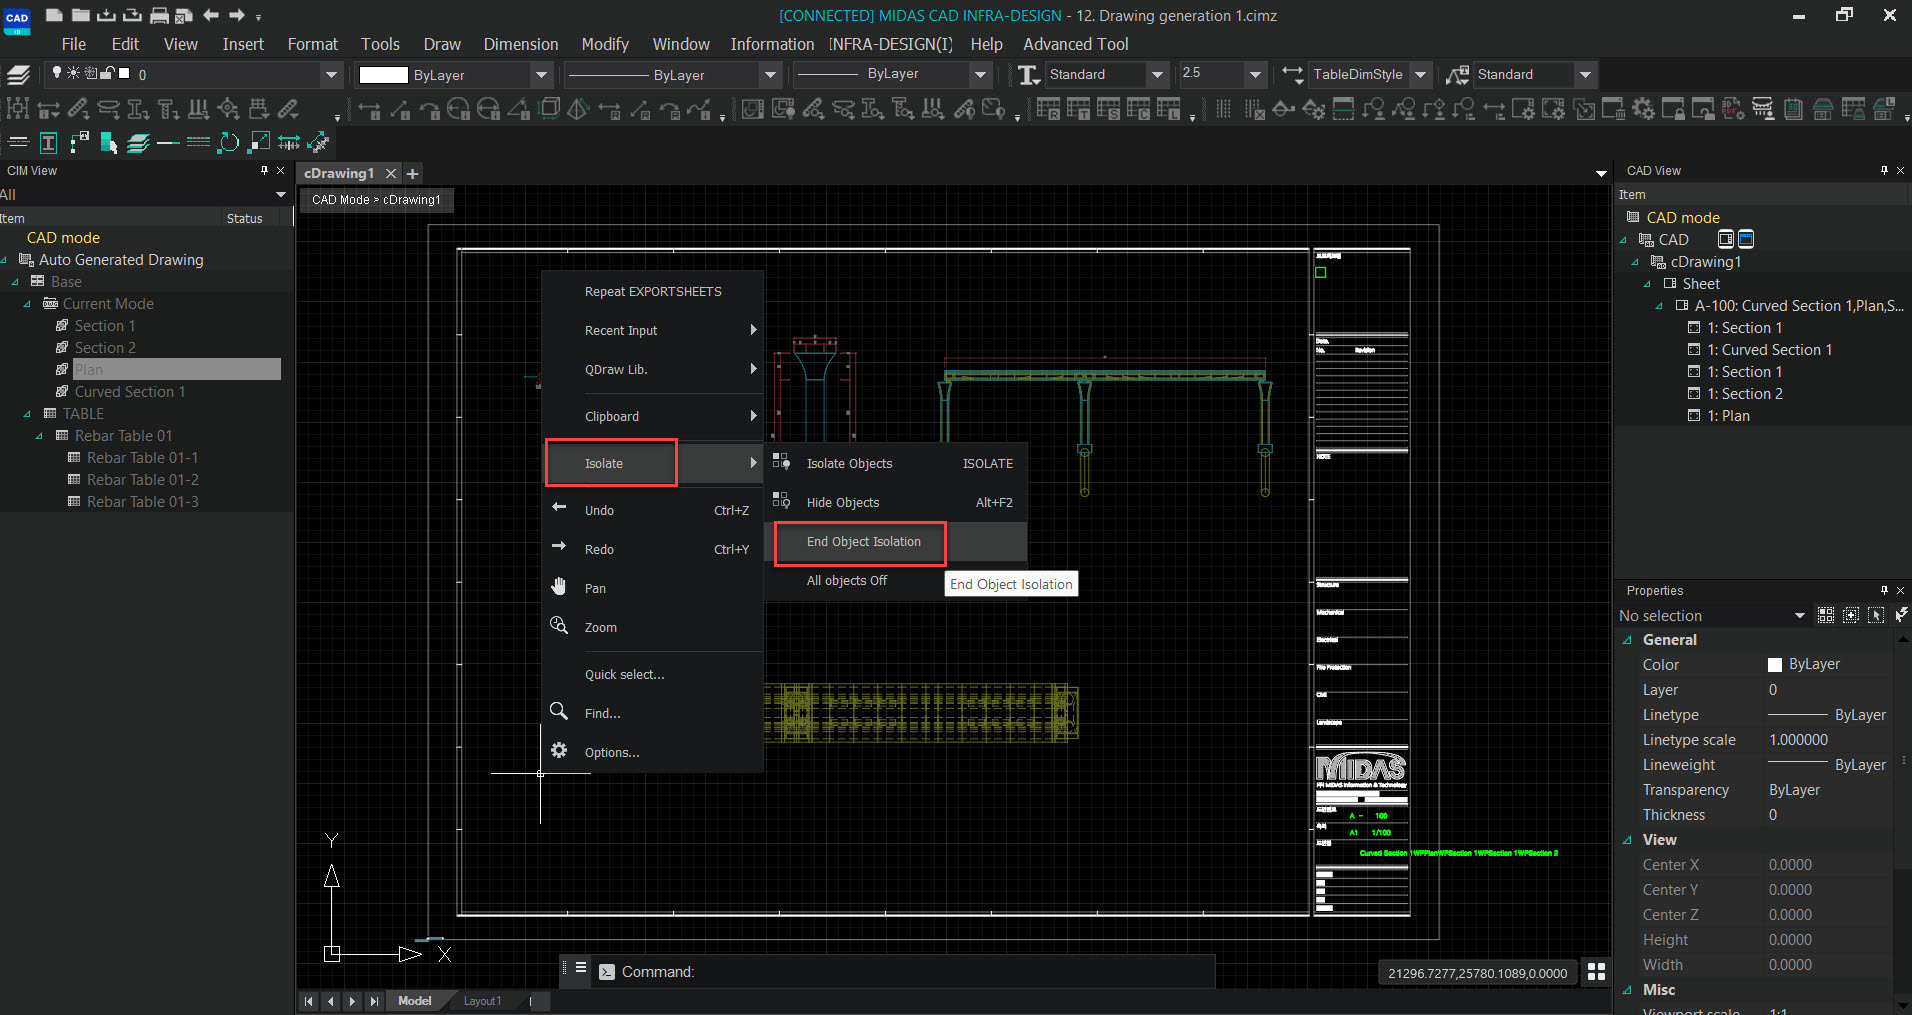Click the rotate arrow icon in bottom toolbar row
The width and height of the screenshot is (1912, 1015).
point(229,143)
